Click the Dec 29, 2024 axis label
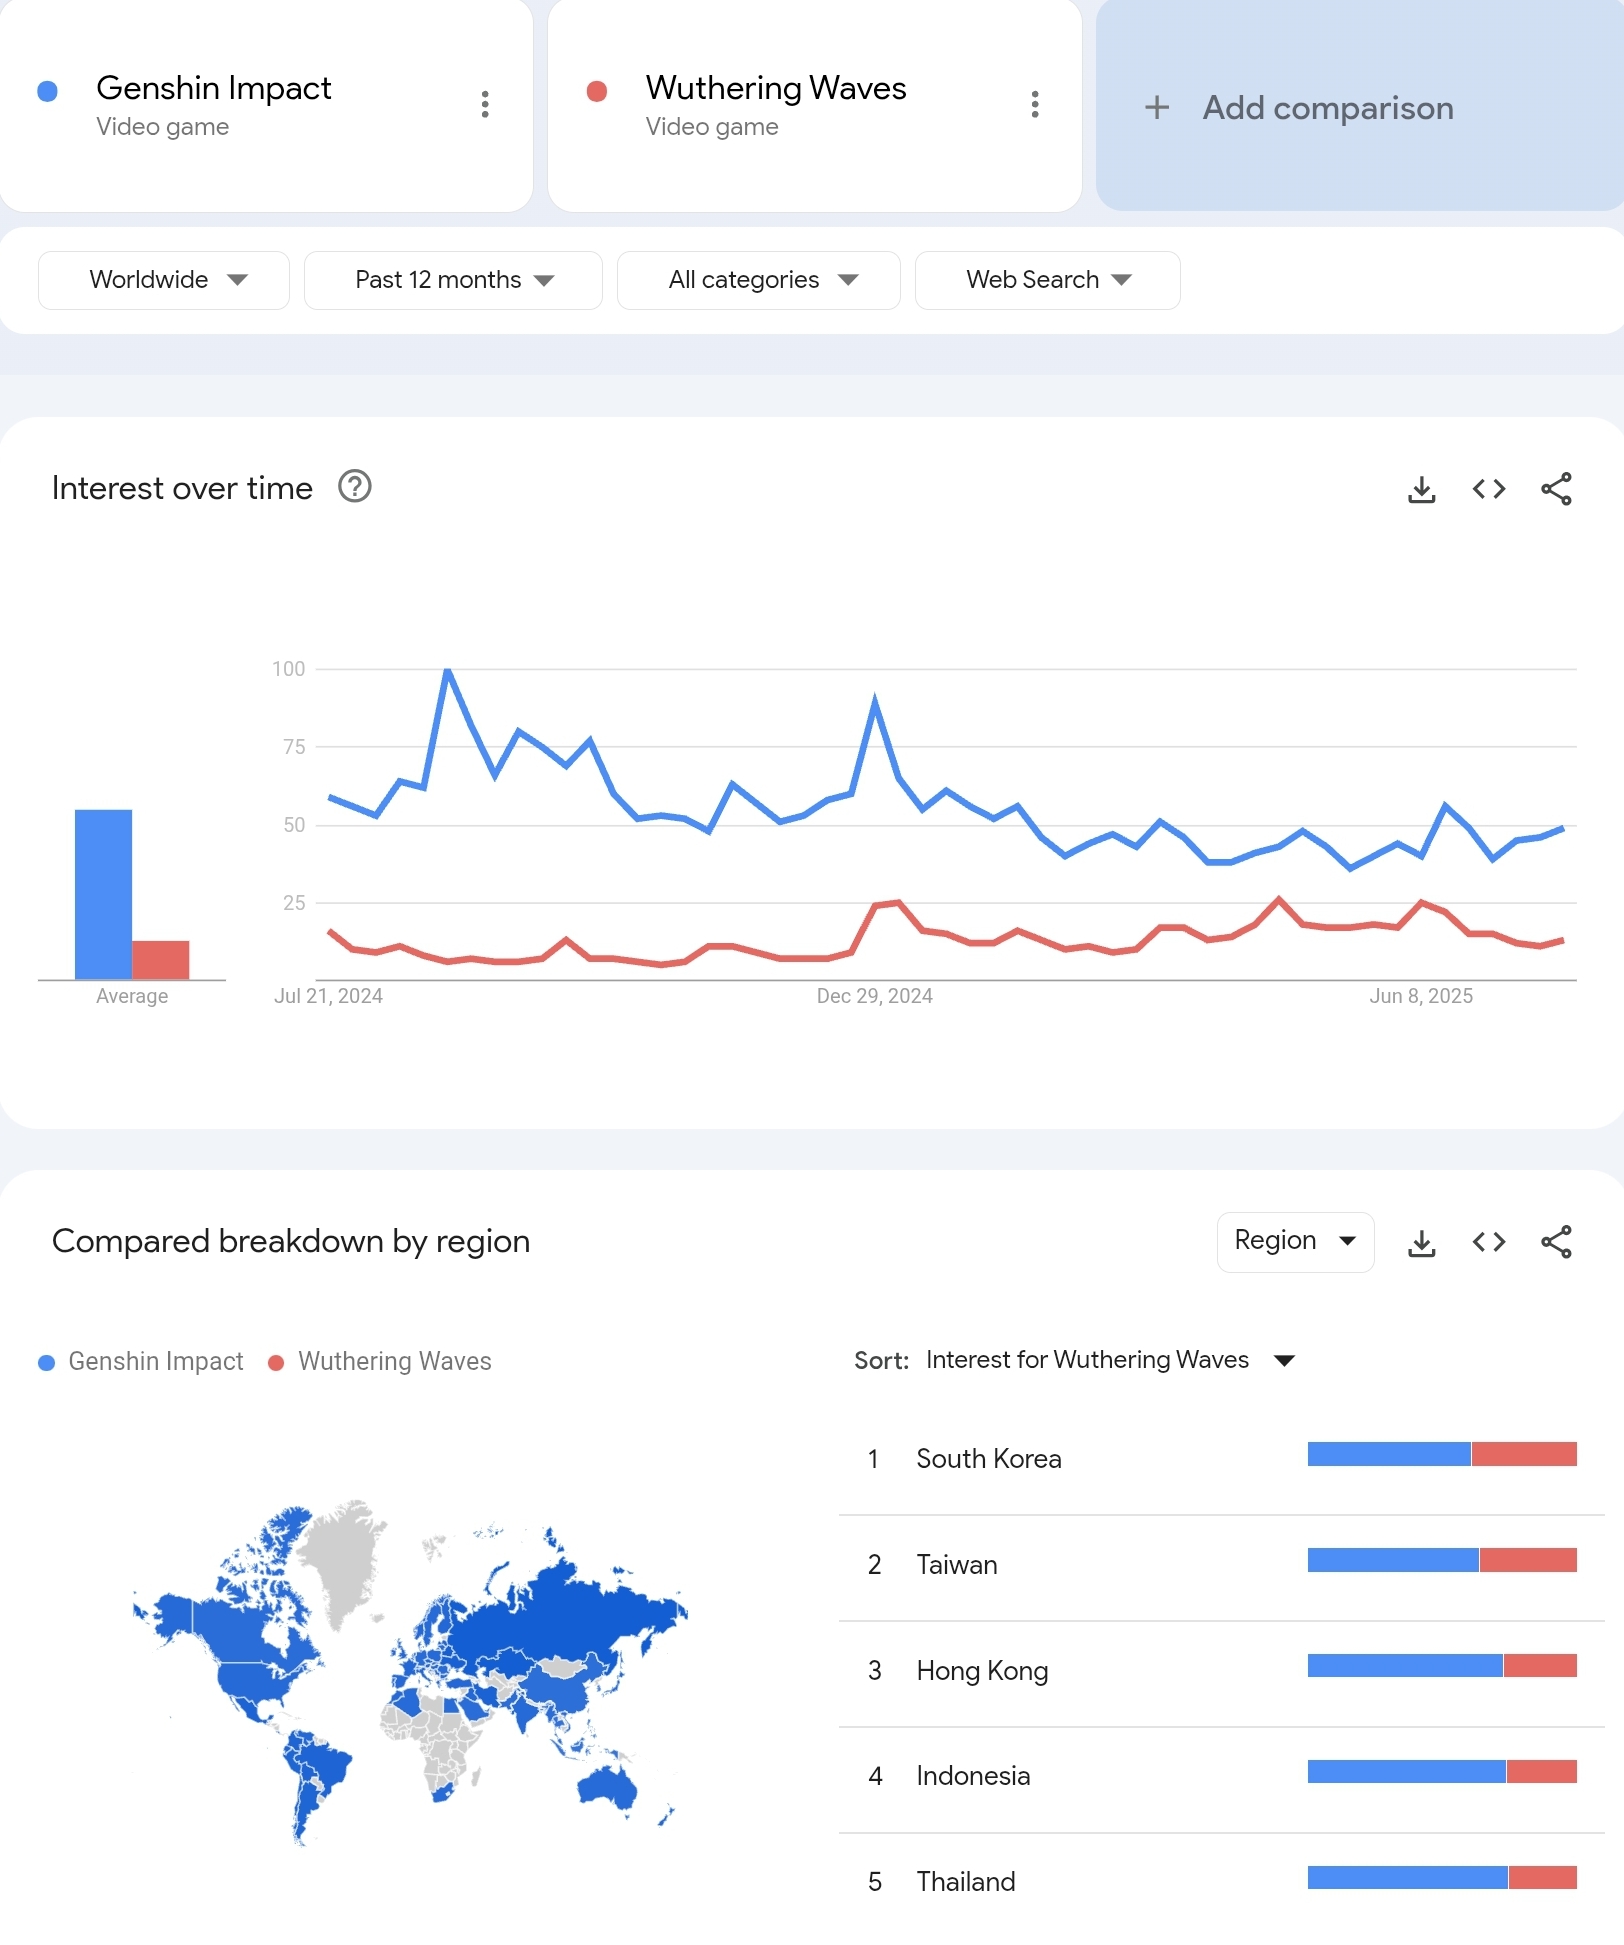The width and height of the screenshot is (1624, 1945). coord(875,996)
